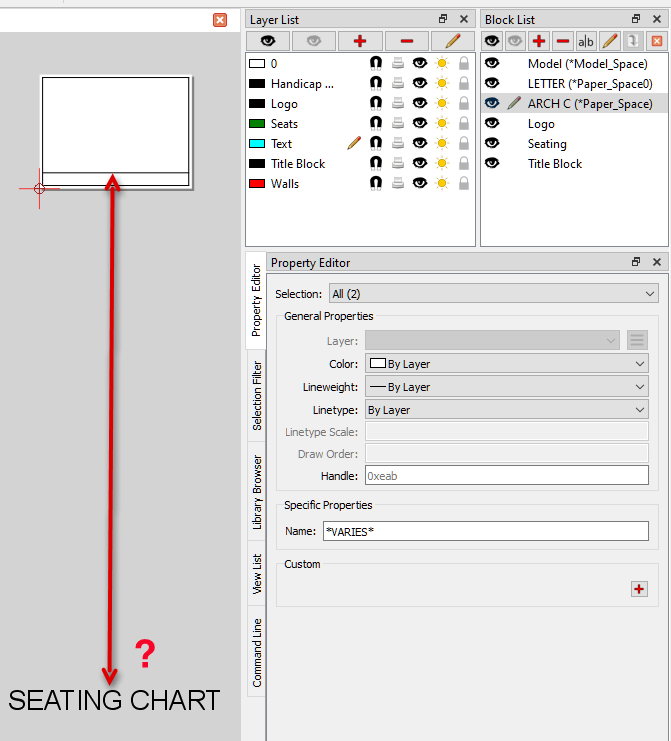671x741 pixels.
Task: Click the layer list menu button beside Layer
Action: 637,340
